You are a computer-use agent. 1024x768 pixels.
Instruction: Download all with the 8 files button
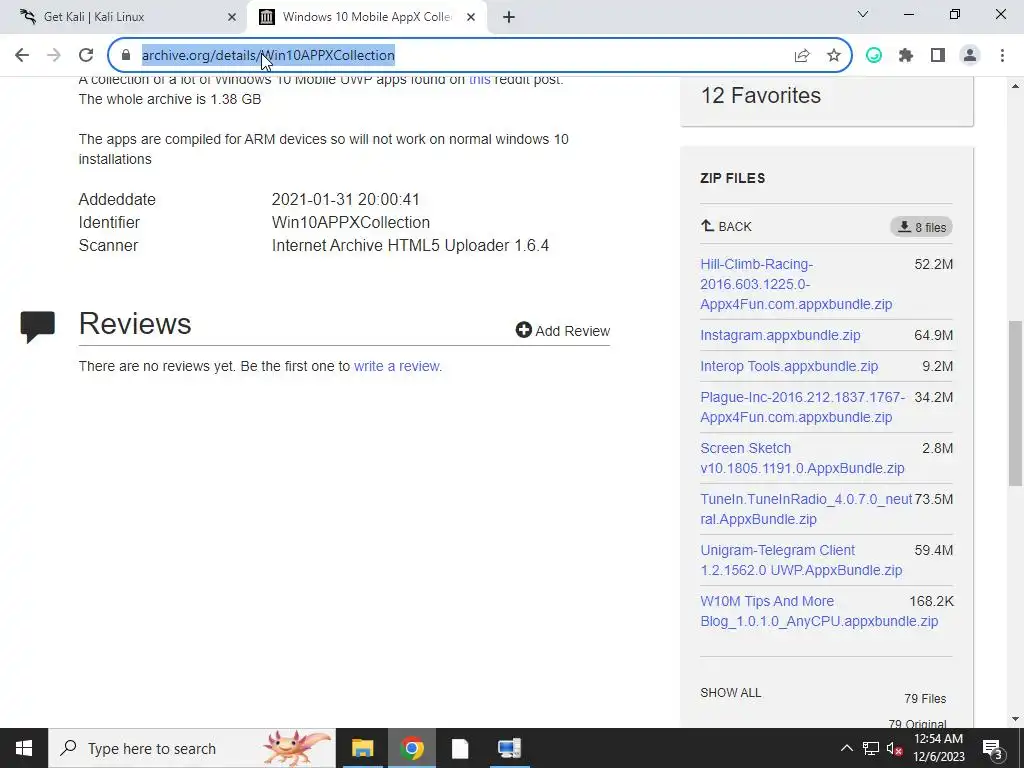point(921,227)
